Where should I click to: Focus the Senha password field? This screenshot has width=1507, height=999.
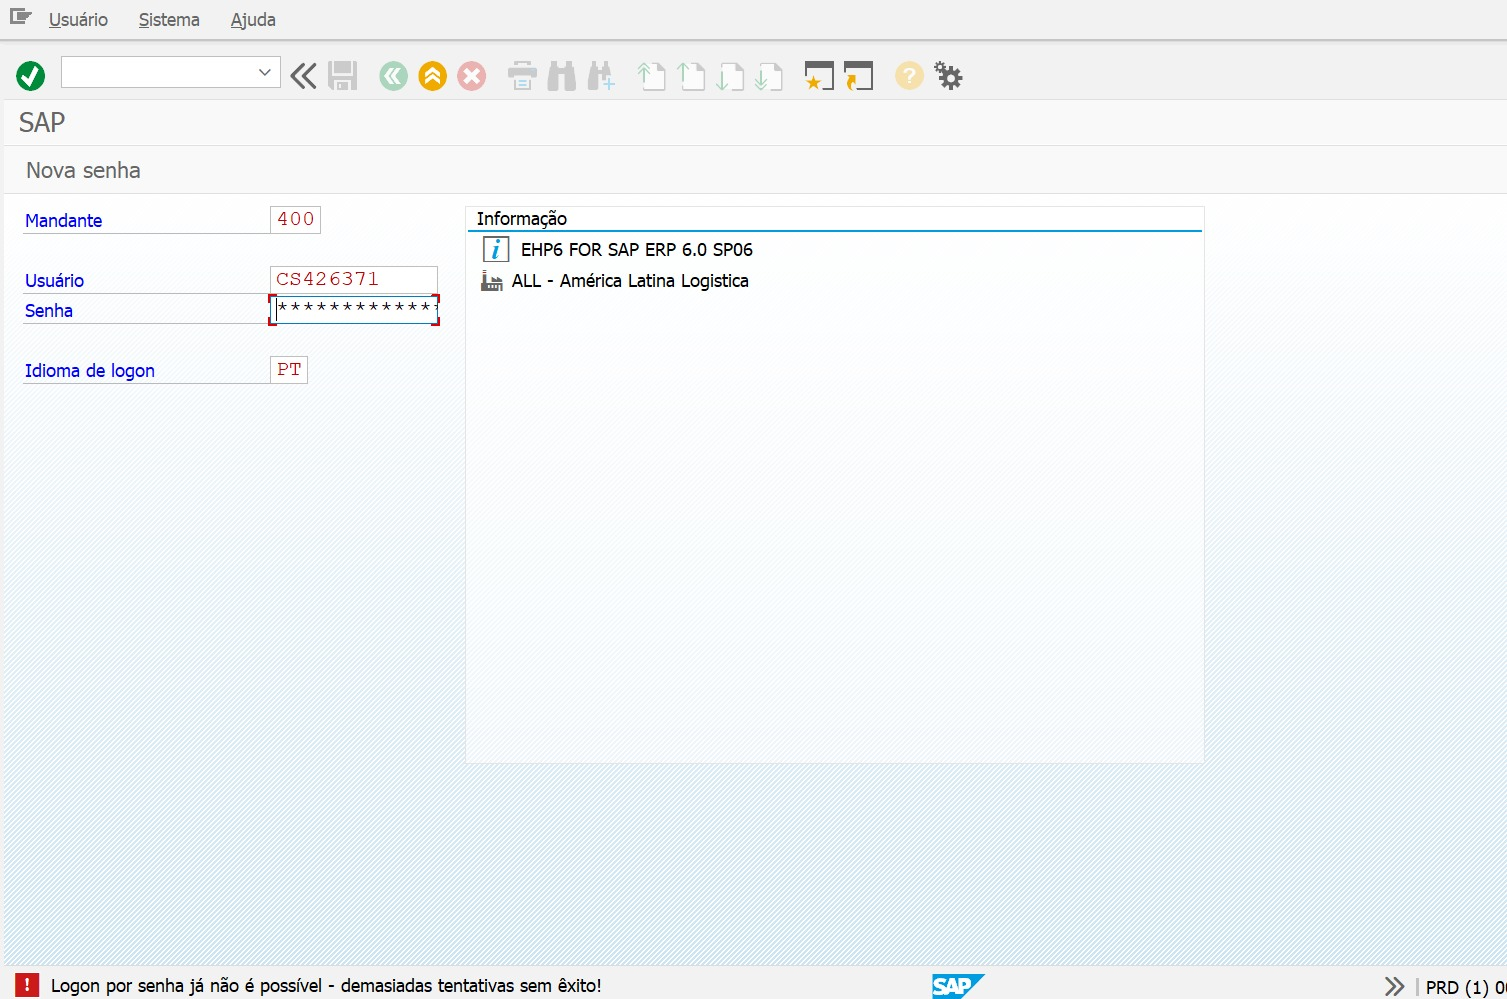tap(354, 310)
